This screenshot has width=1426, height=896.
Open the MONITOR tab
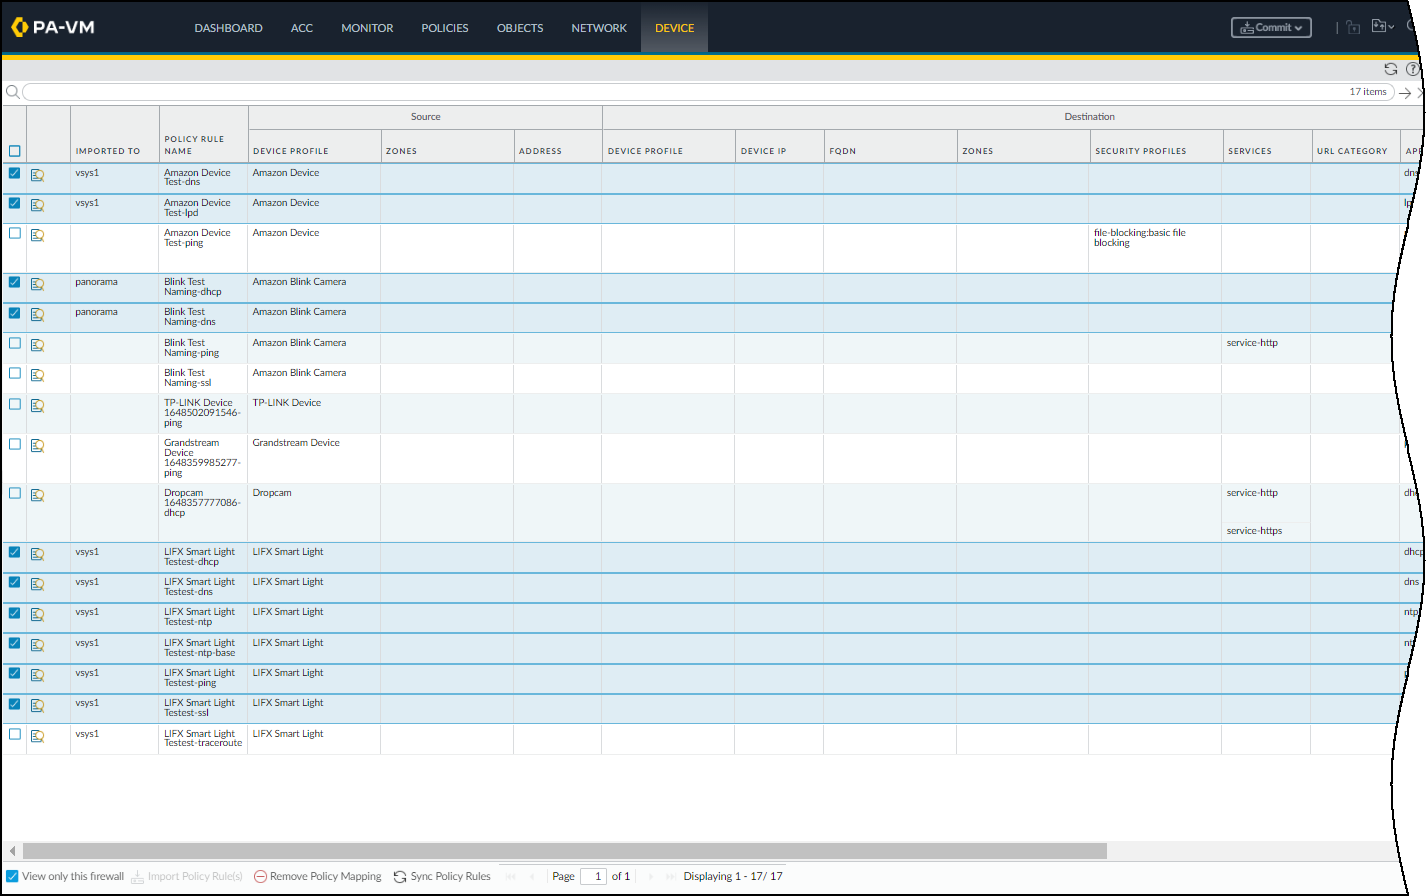click(367, 28)
